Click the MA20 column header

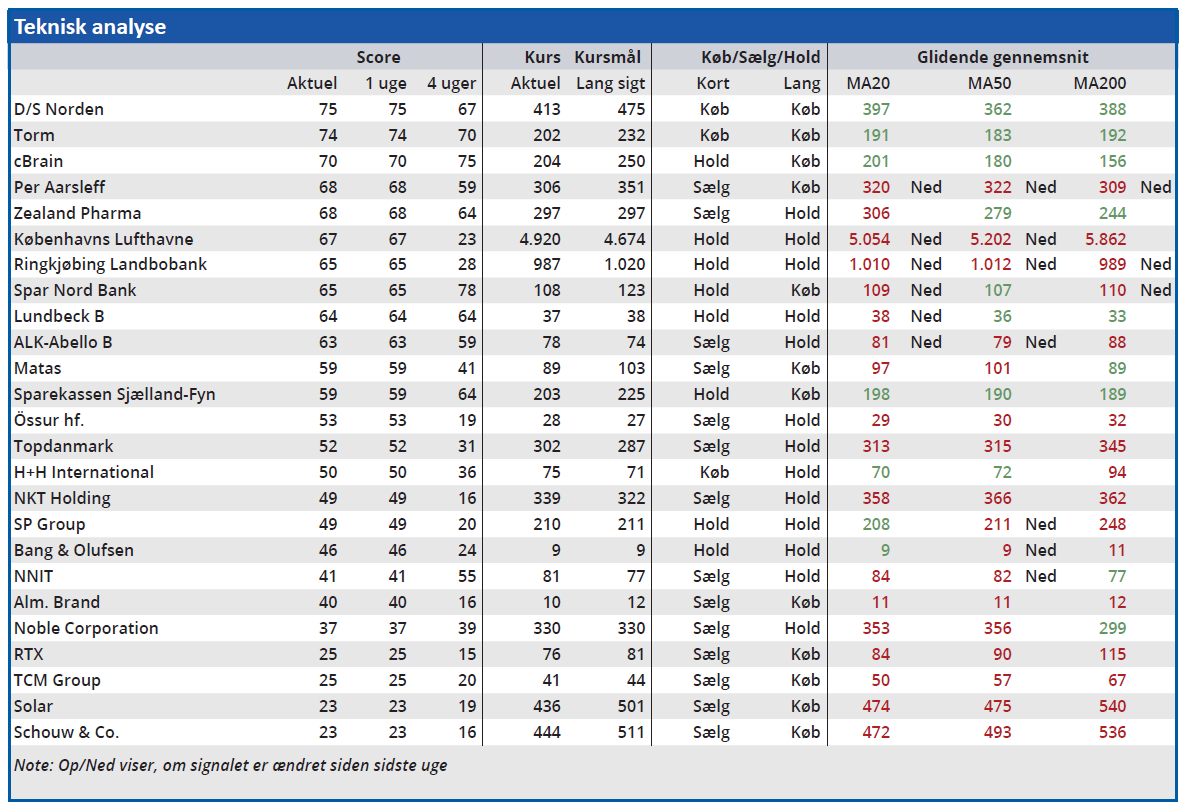click(x=868, y=83)
